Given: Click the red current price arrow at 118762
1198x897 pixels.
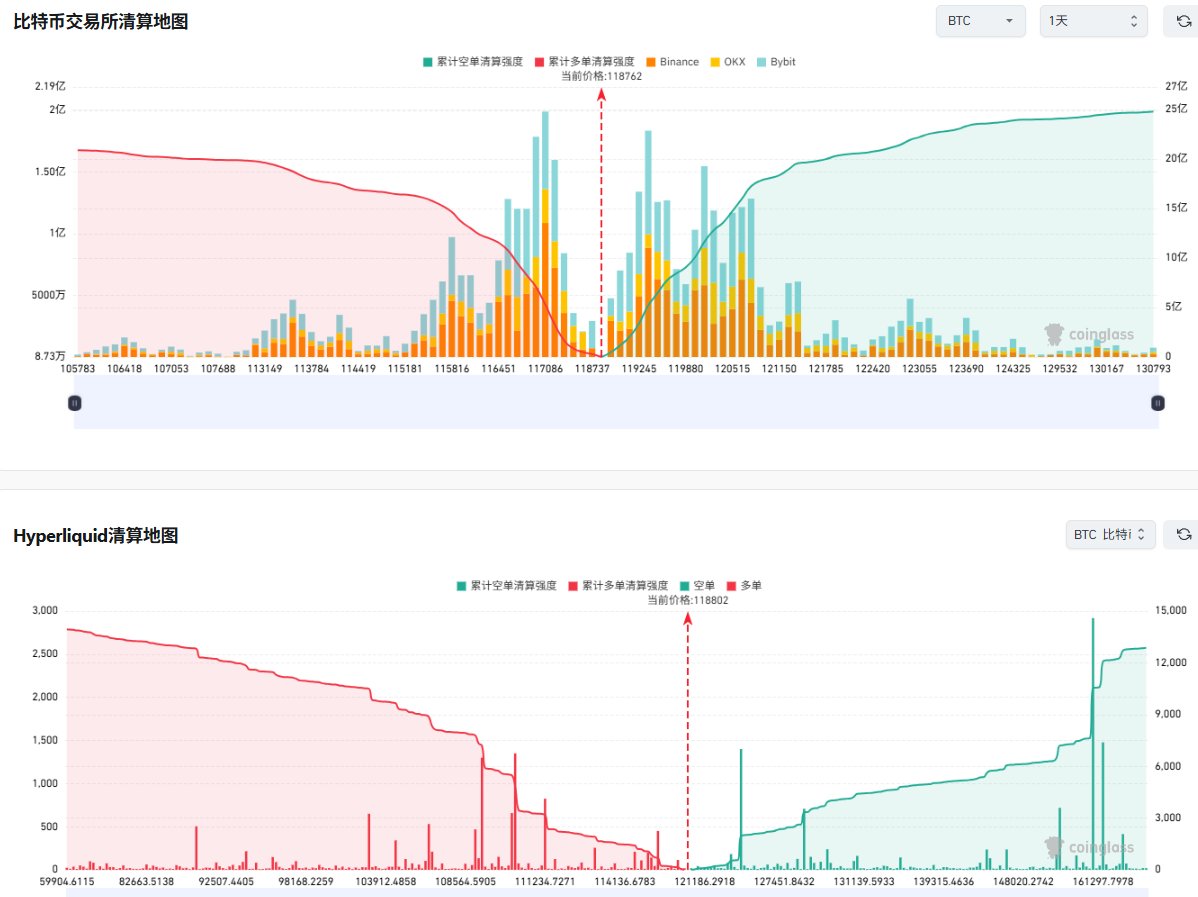Looking at the screenshot, I should [601, 95].
